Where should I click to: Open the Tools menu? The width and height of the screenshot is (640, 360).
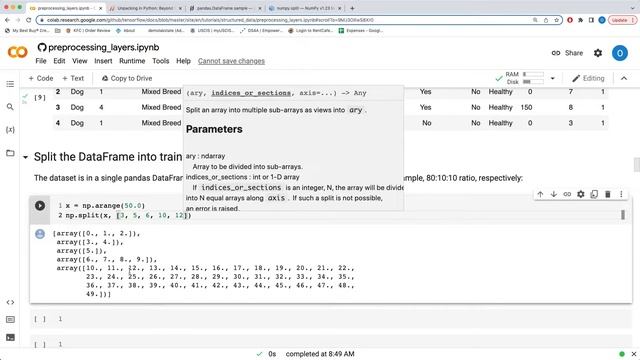[x=160, y=61]
